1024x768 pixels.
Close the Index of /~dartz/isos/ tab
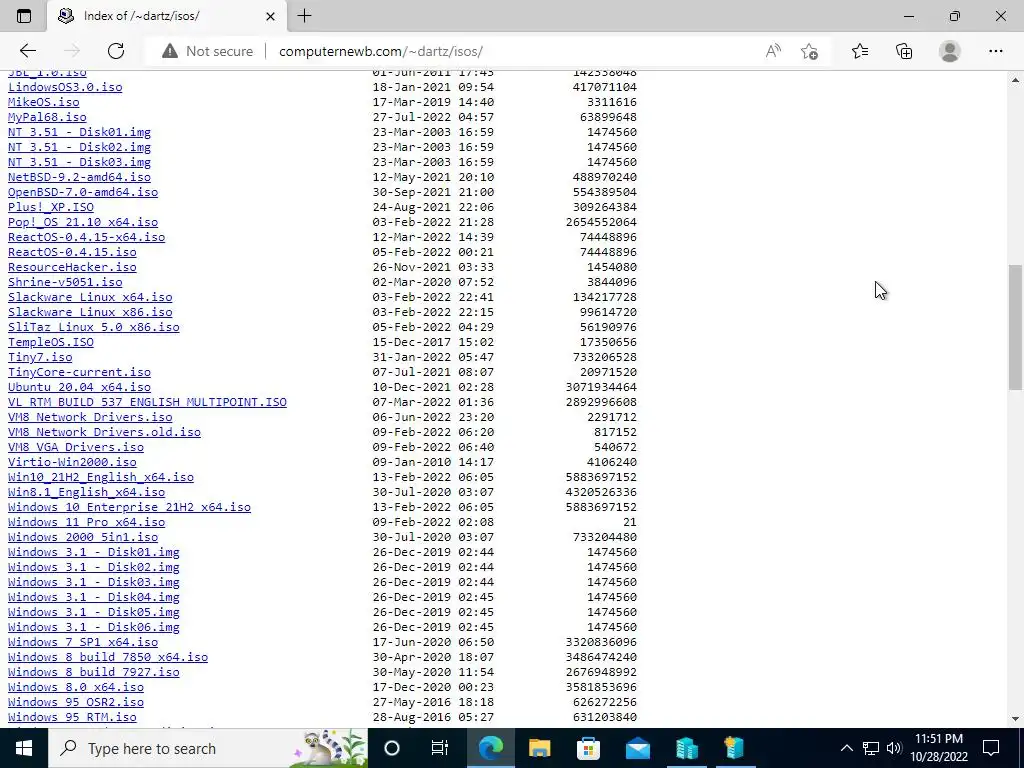[270, 16]
